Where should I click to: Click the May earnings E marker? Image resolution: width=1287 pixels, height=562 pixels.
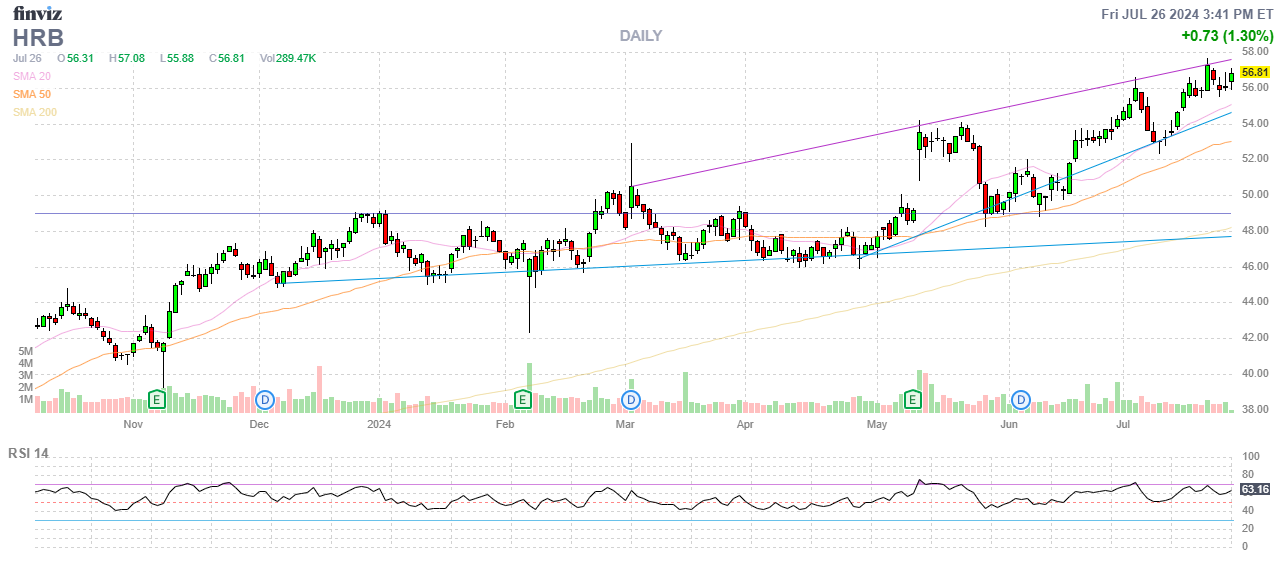(912, 400)
